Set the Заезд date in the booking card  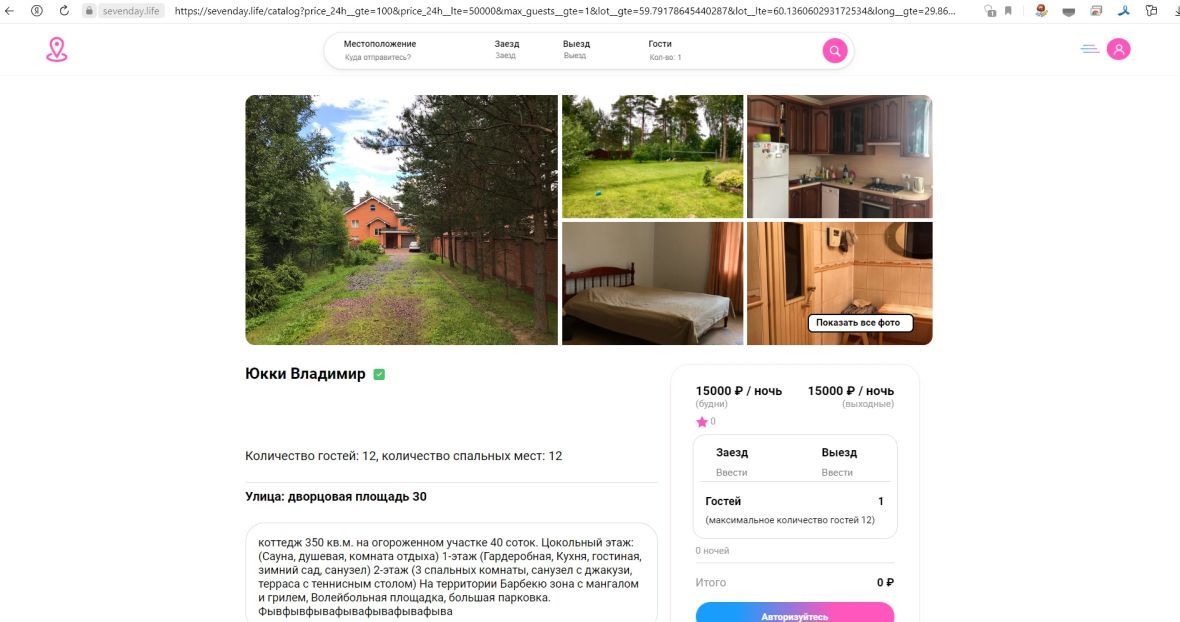pyautogui.click(x=732, y=461)
